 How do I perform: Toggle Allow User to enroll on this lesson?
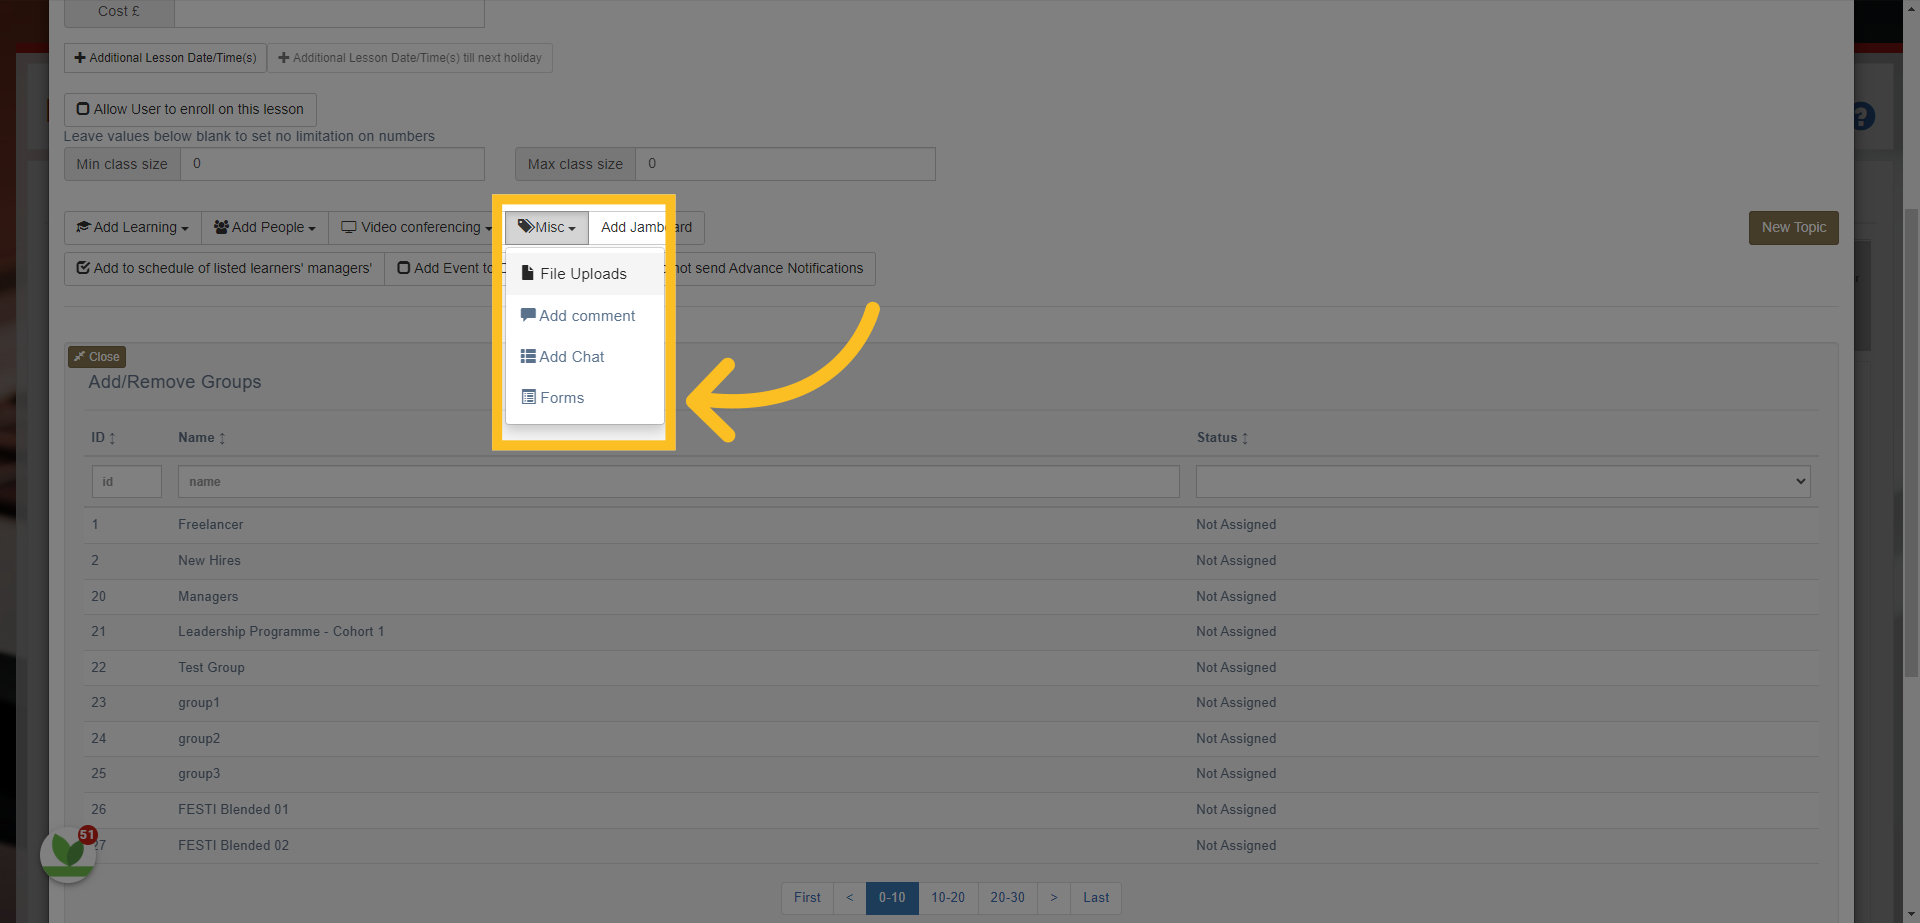pos(190,110)
